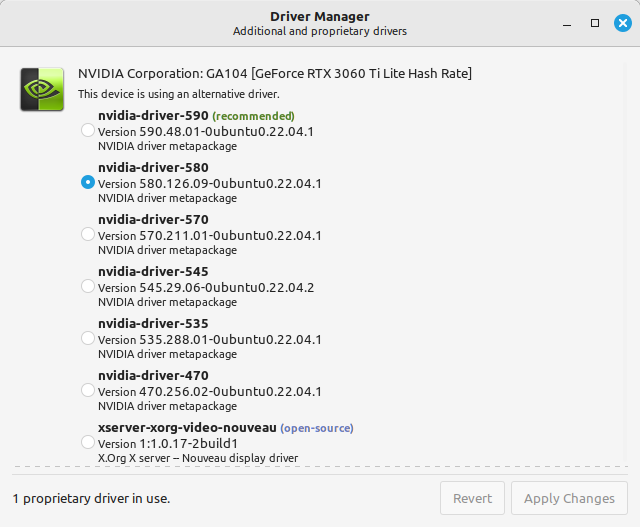Click the '1 proprietary driver in use' status text
The width and height of the screenshot is (640, 527).
90,498
